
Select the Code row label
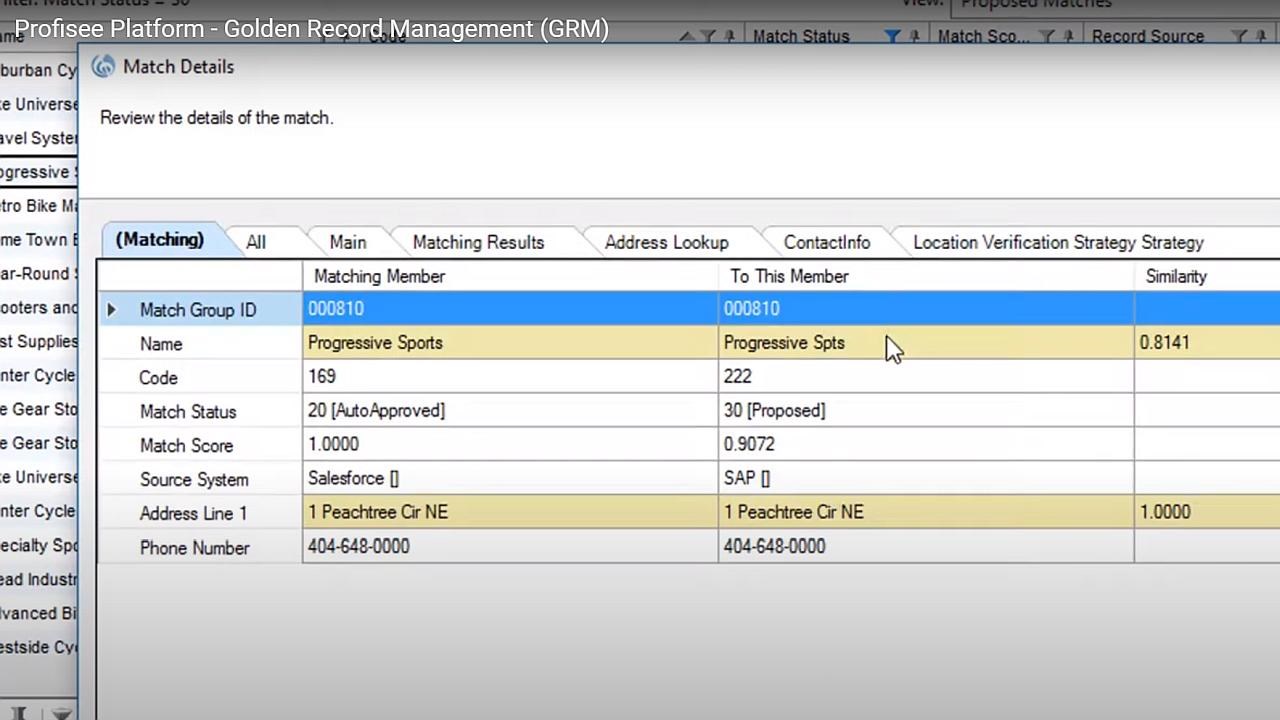(158, 378)
